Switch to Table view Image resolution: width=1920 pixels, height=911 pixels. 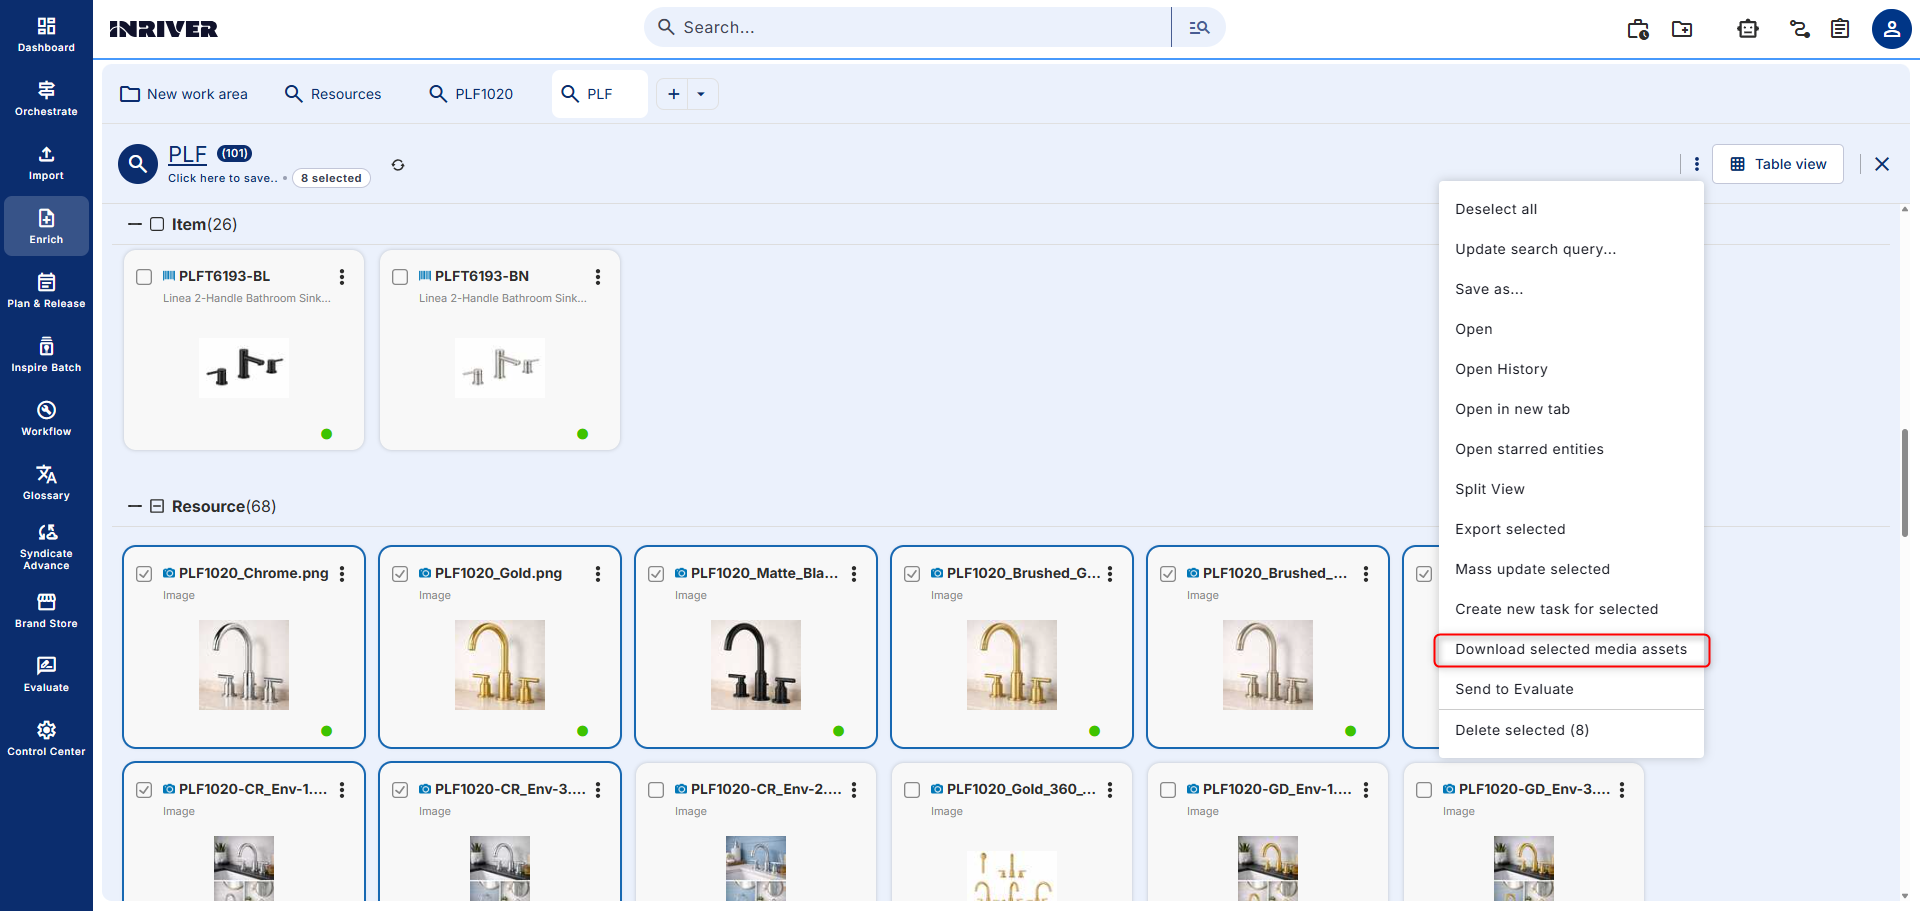[1778, 164]
